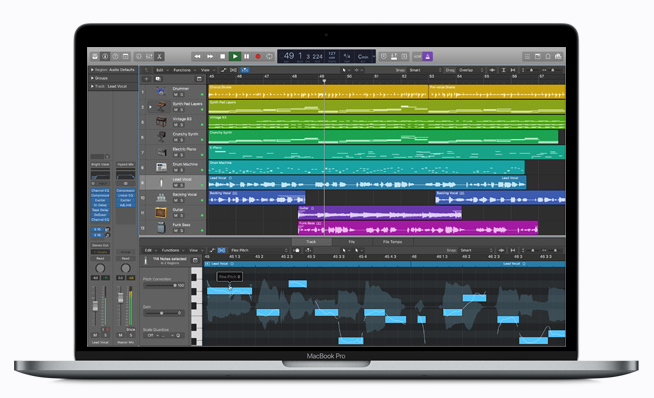Open the Mixer faders icon
The height and width of the screenshot is (398, 654).
(x=149, y=56)
